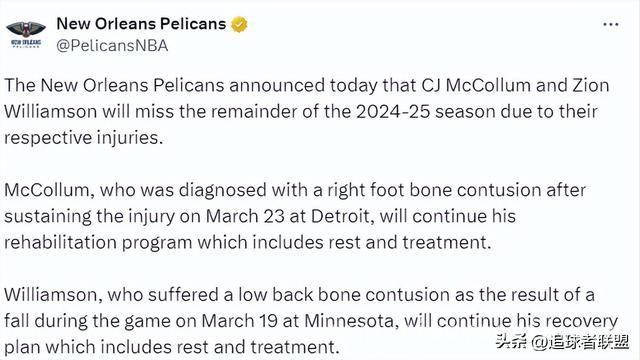Click the gold verified badge

(239, 24)
